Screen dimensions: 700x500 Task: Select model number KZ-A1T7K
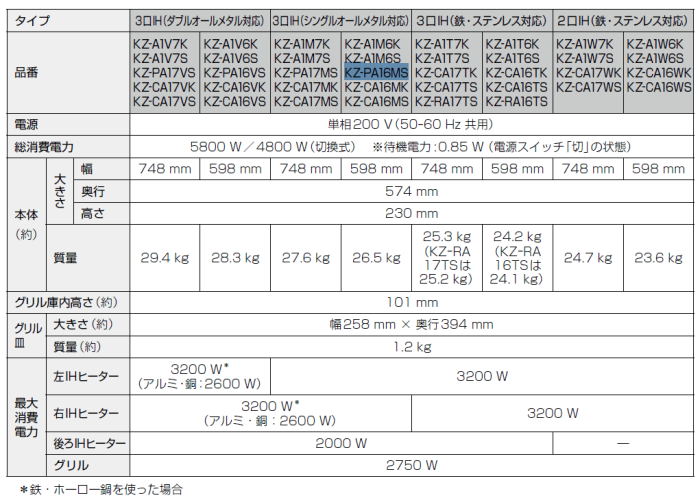click(x=442, y=44)
